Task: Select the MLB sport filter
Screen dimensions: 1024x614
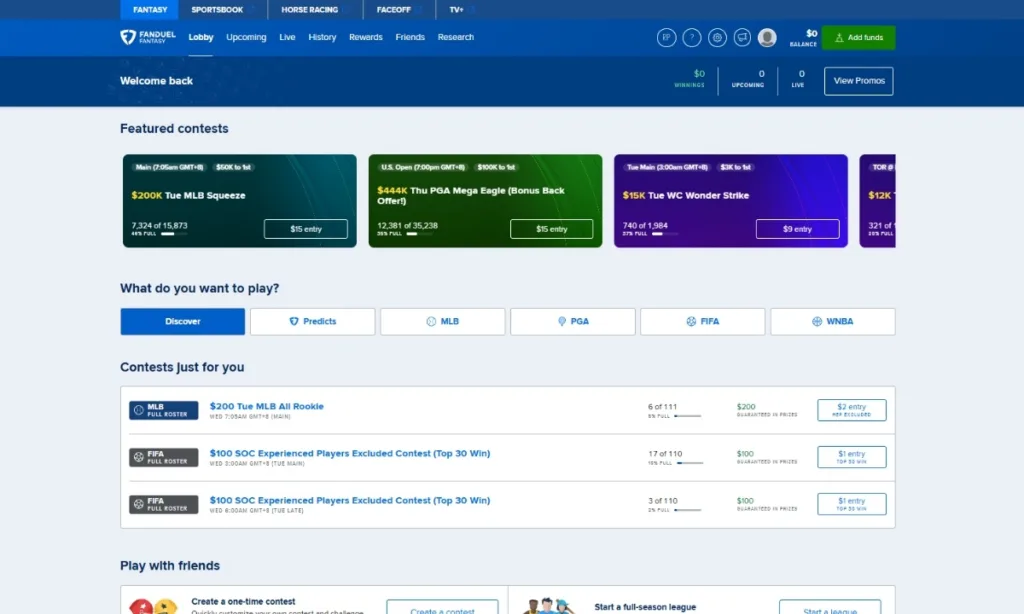Action: click(443, 322)
